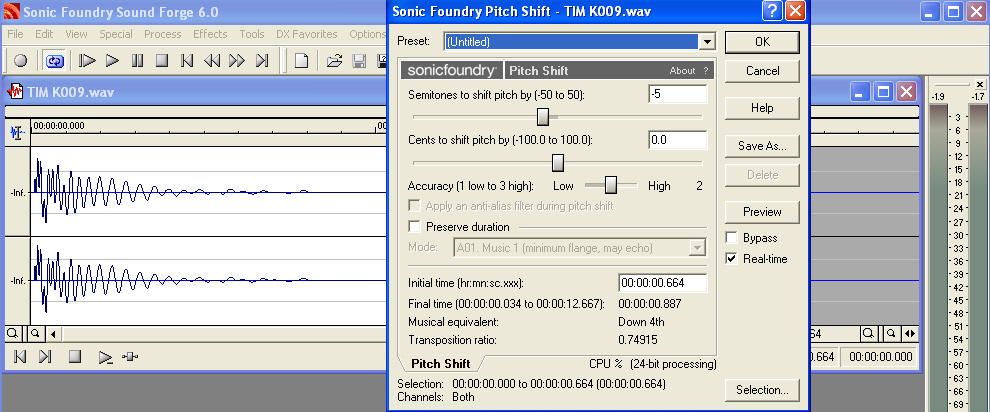Click the semitones pitch slider handle

(542, 117)
